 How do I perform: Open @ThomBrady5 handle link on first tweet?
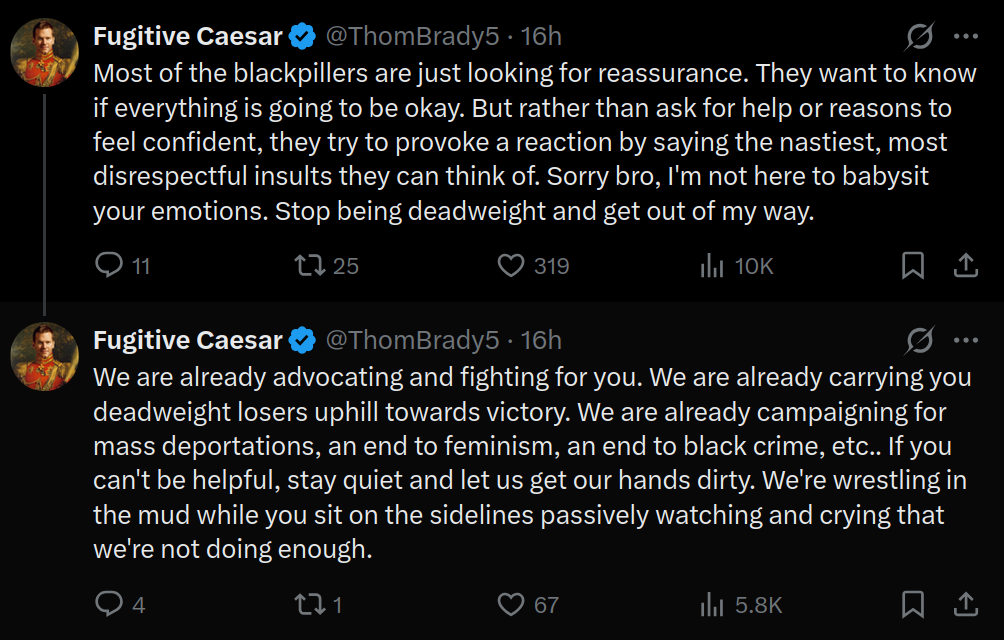click(x=412, y=36)
